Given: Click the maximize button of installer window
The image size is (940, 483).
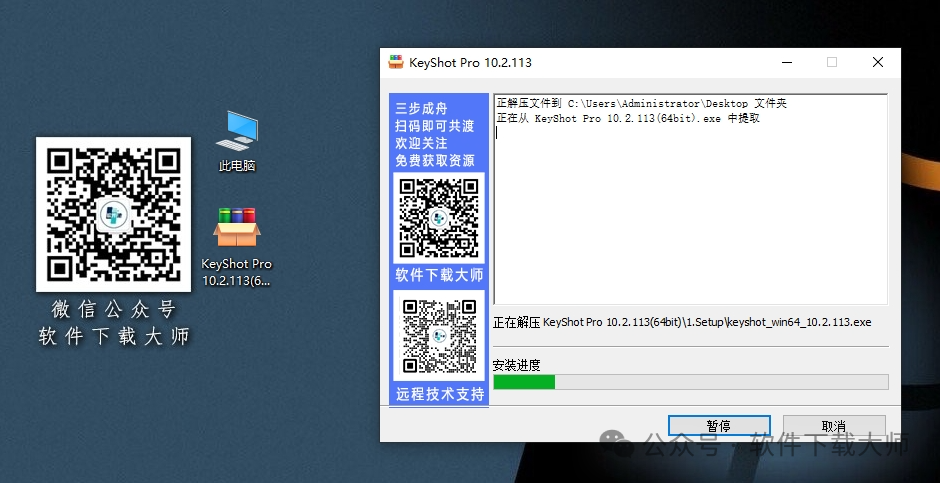Looking at the screenshot, I should (831, 62).
